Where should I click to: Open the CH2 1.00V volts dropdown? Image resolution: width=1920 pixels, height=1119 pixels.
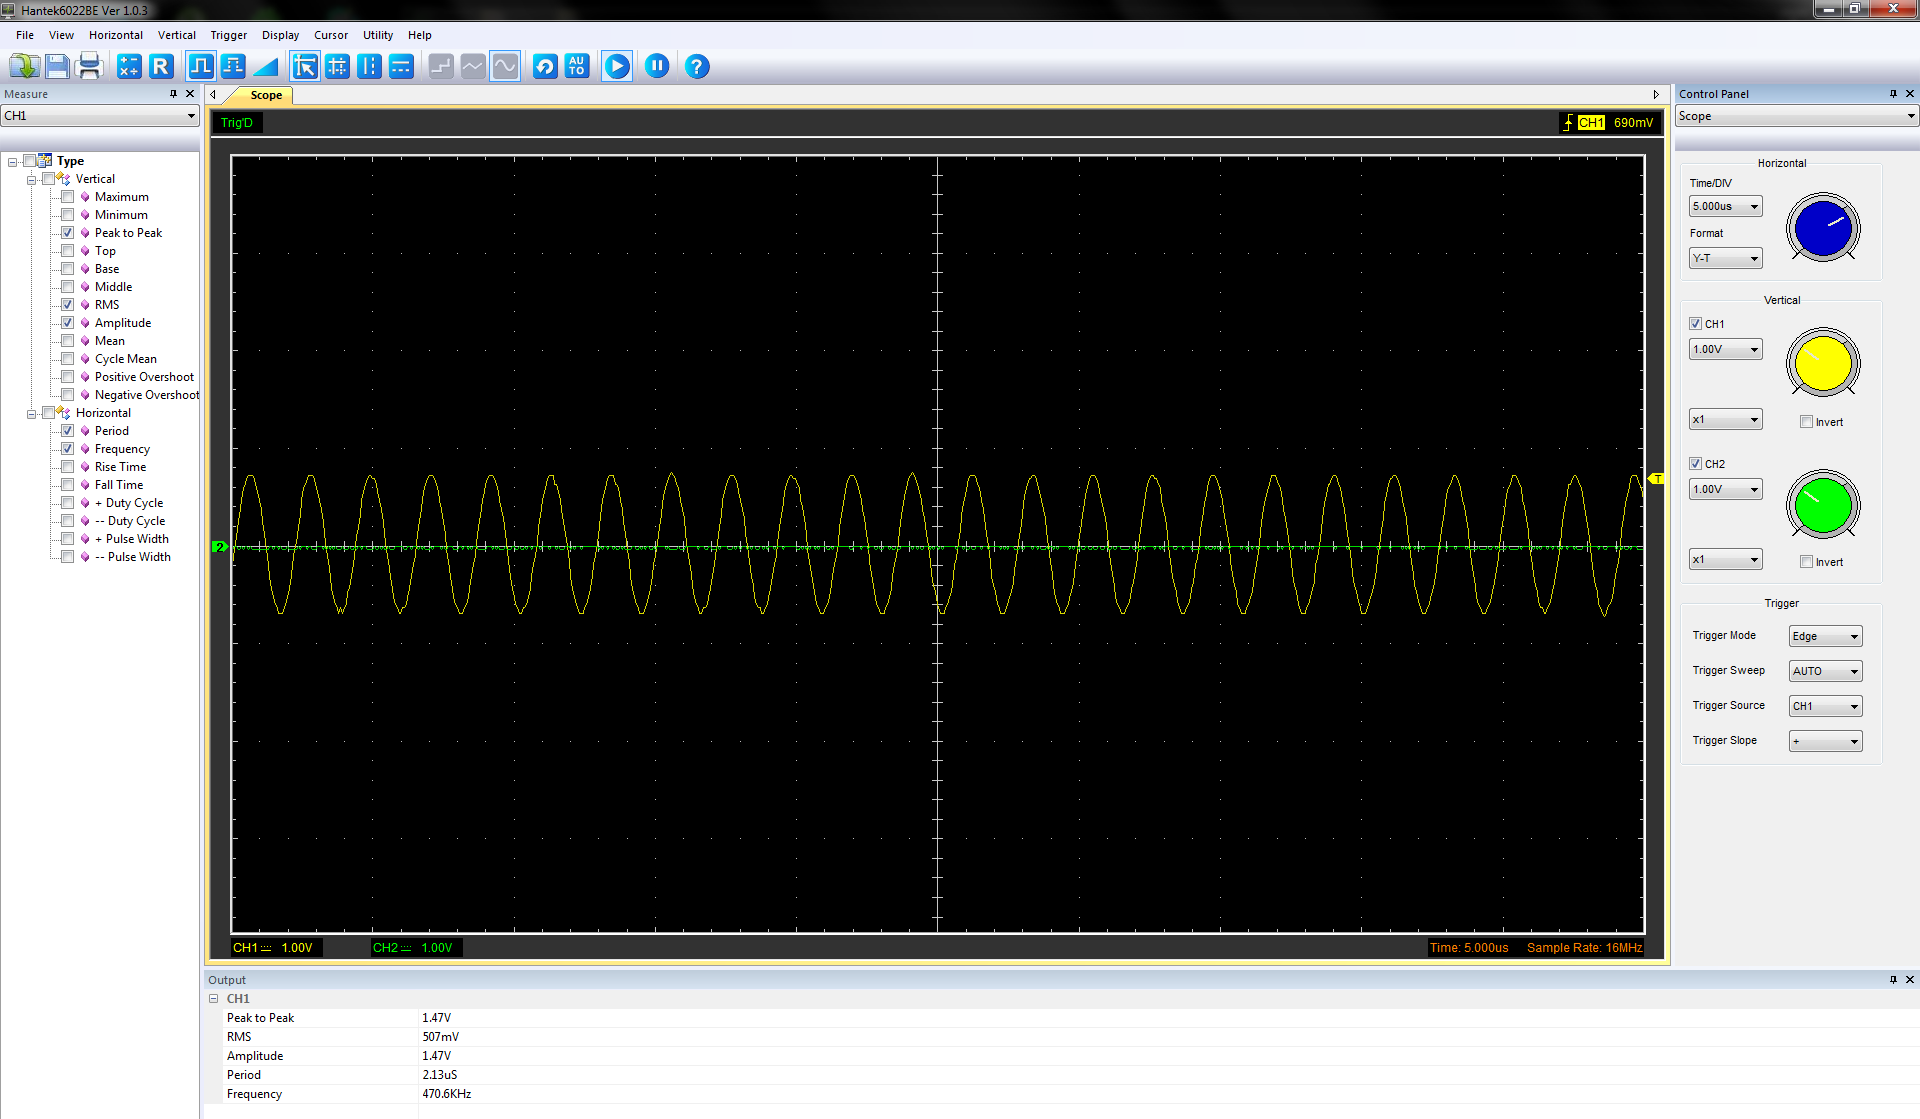point(1726,490)
